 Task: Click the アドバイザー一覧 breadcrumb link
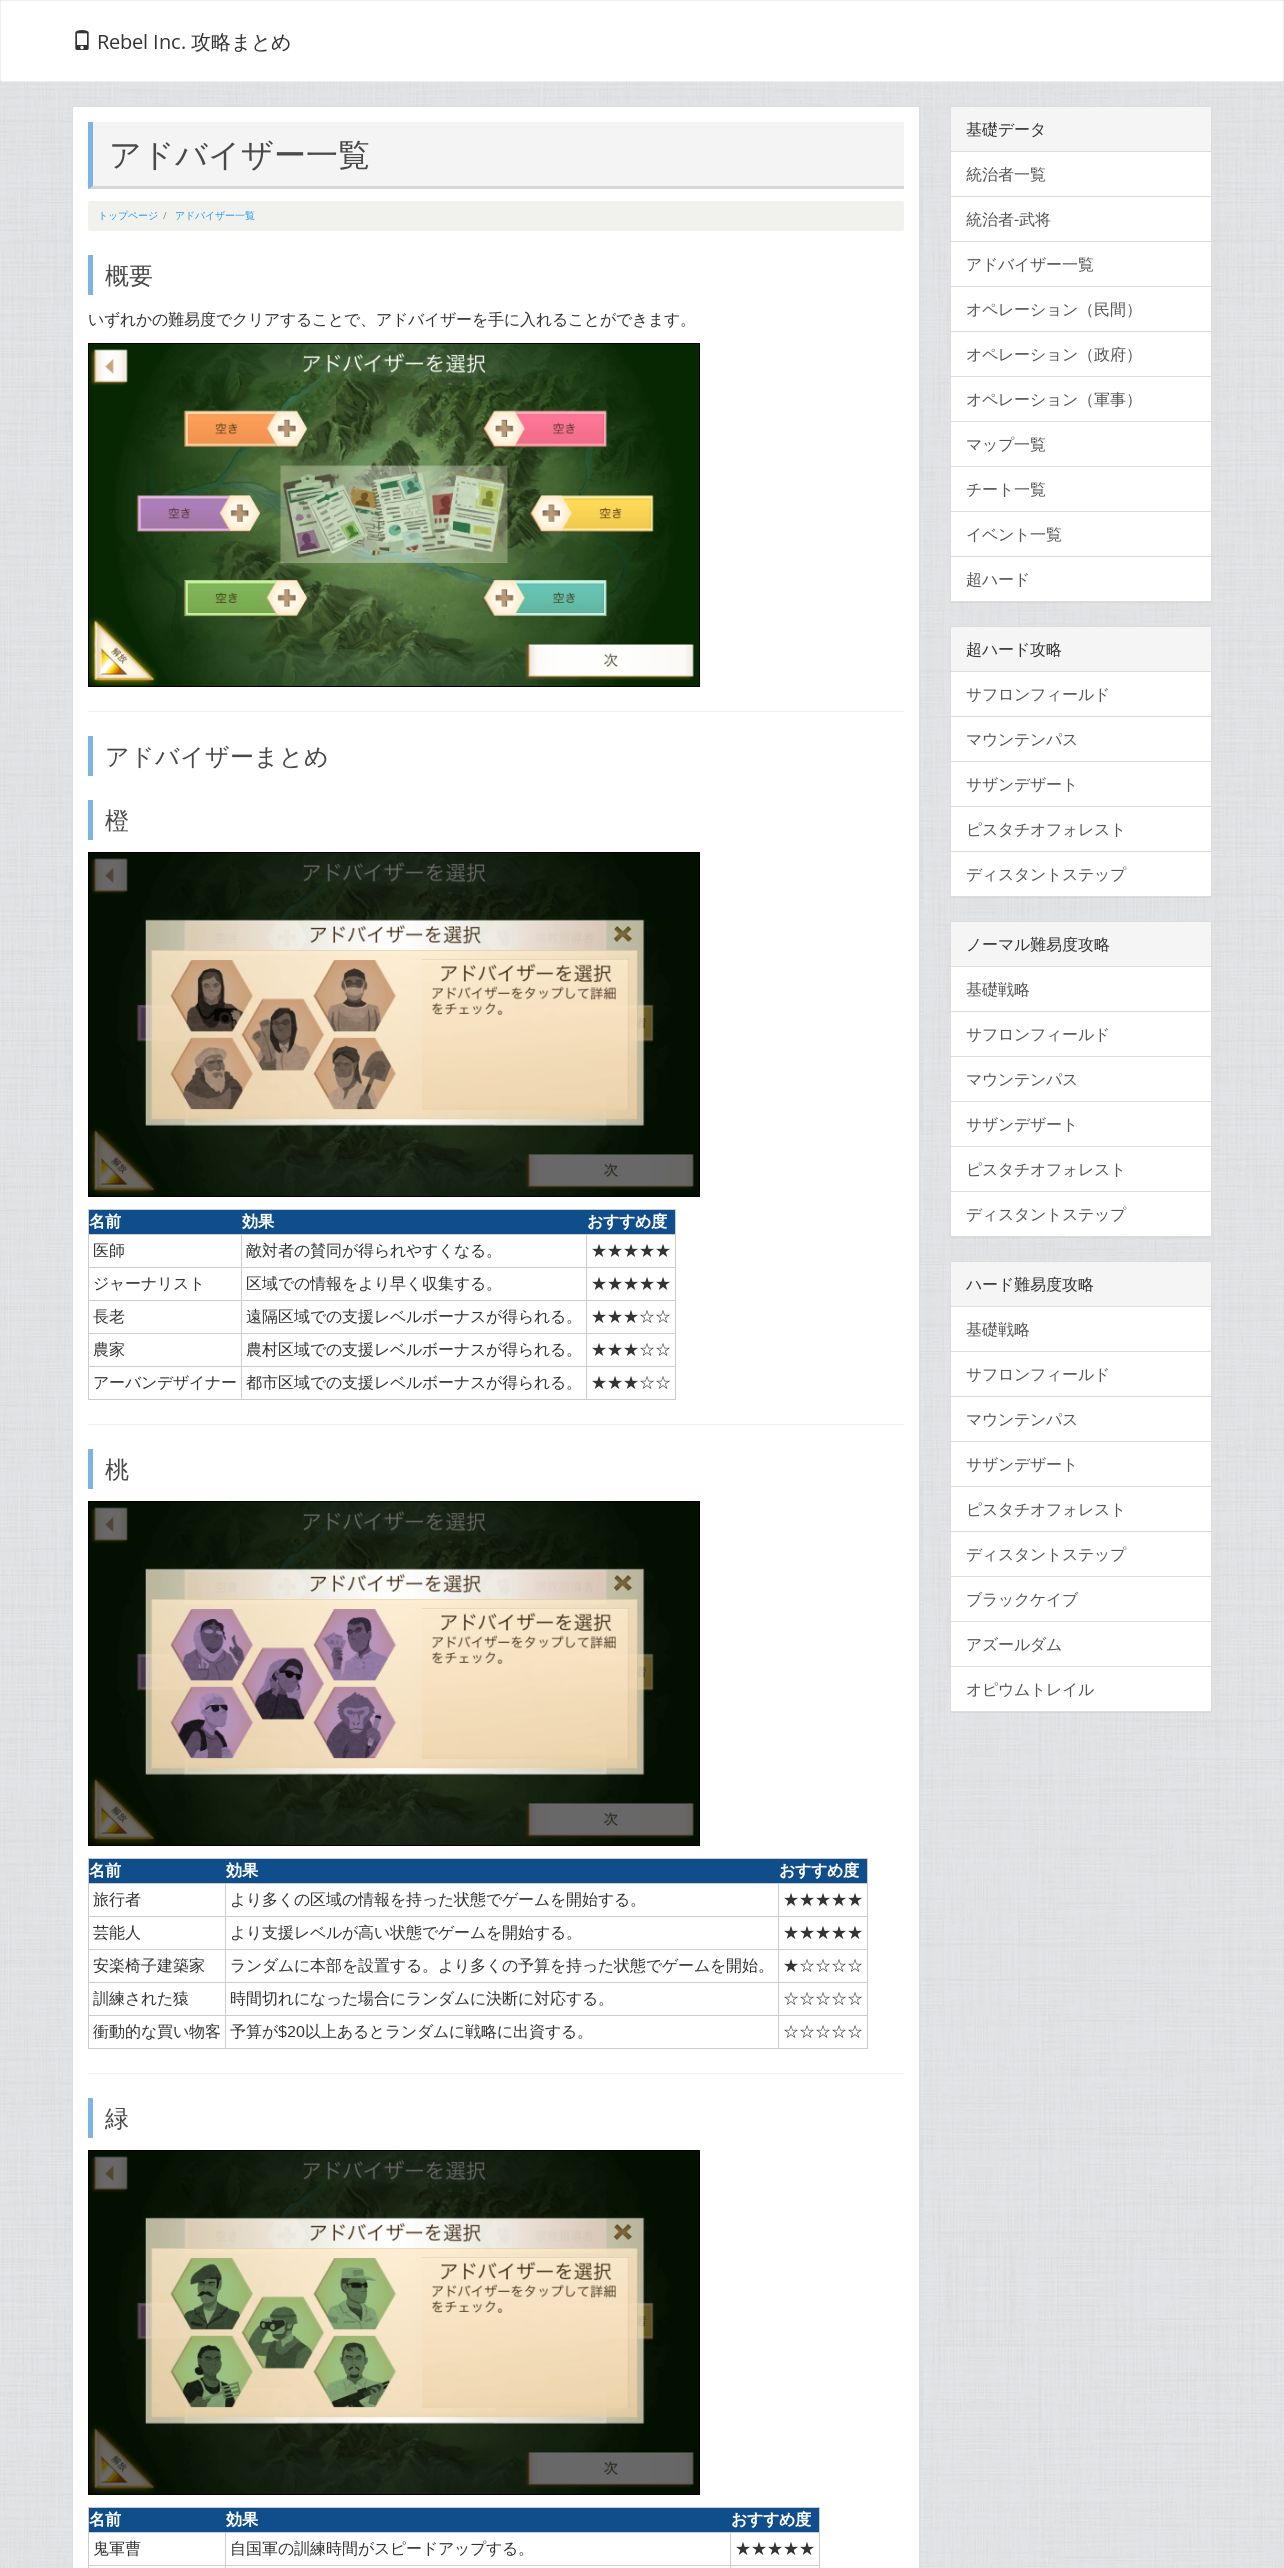click(x=214, y=216)
